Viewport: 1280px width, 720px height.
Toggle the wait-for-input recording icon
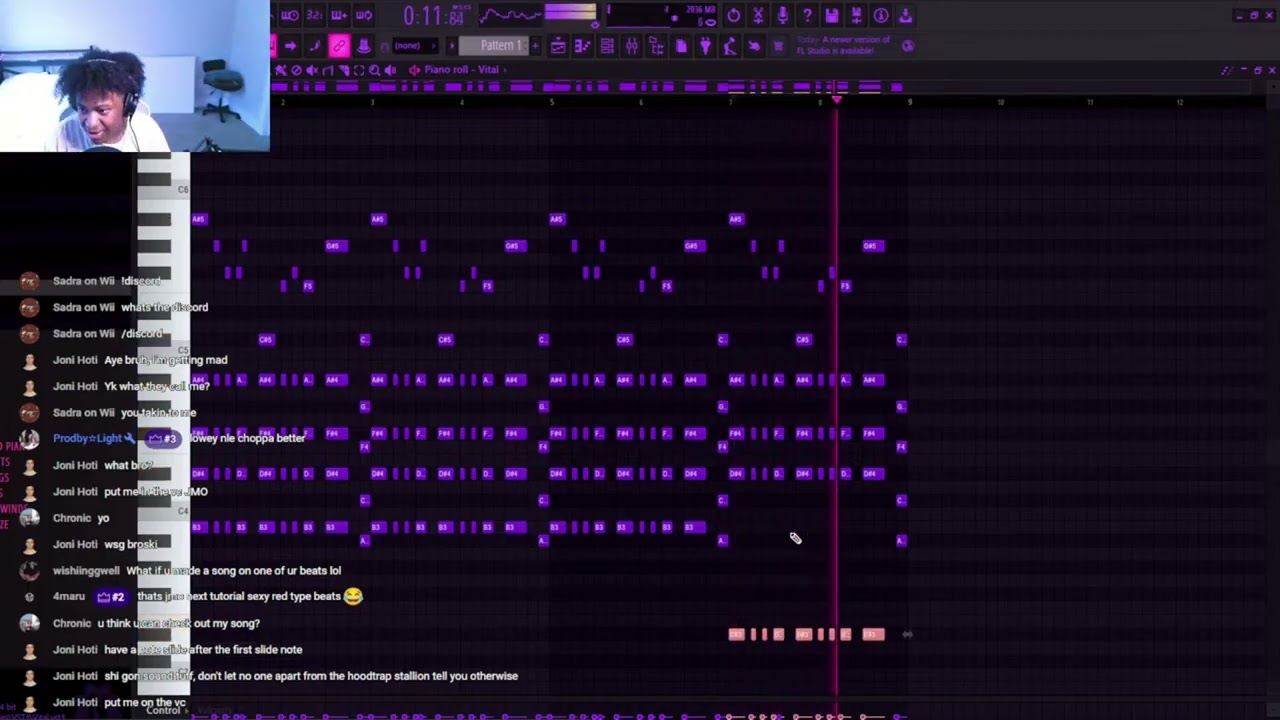(x=290, y=15)
